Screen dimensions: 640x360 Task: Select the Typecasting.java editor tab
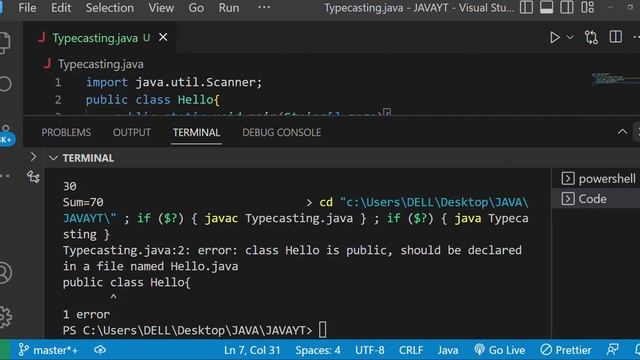point(101,38)
